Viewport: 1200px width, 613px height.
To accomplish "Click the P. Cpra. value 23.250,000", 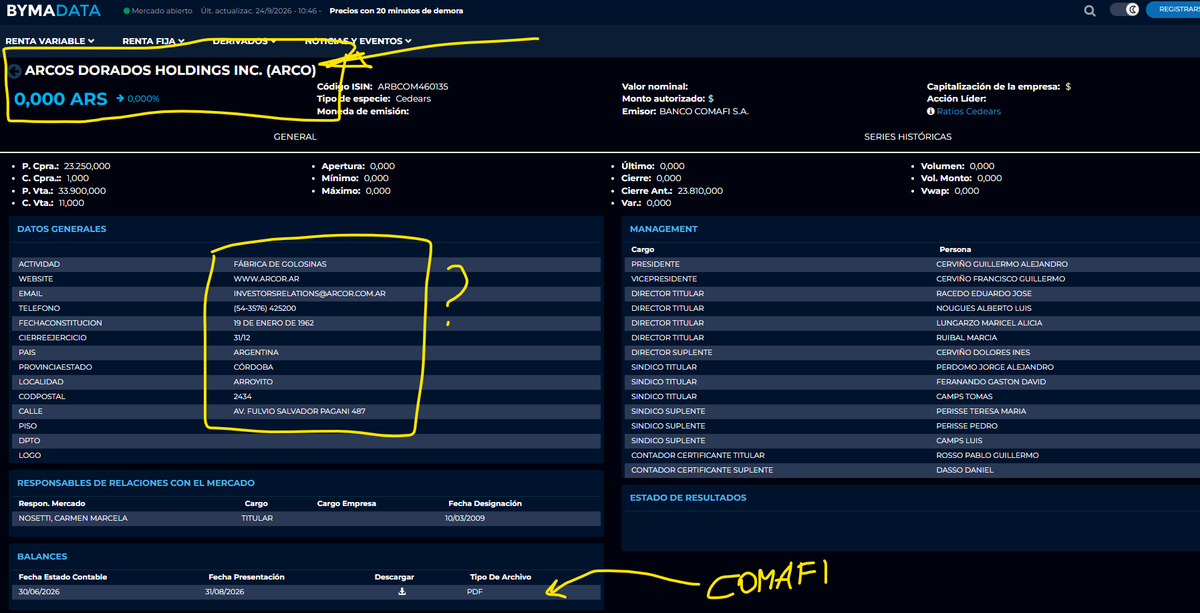I will click(x=87, y=166).
